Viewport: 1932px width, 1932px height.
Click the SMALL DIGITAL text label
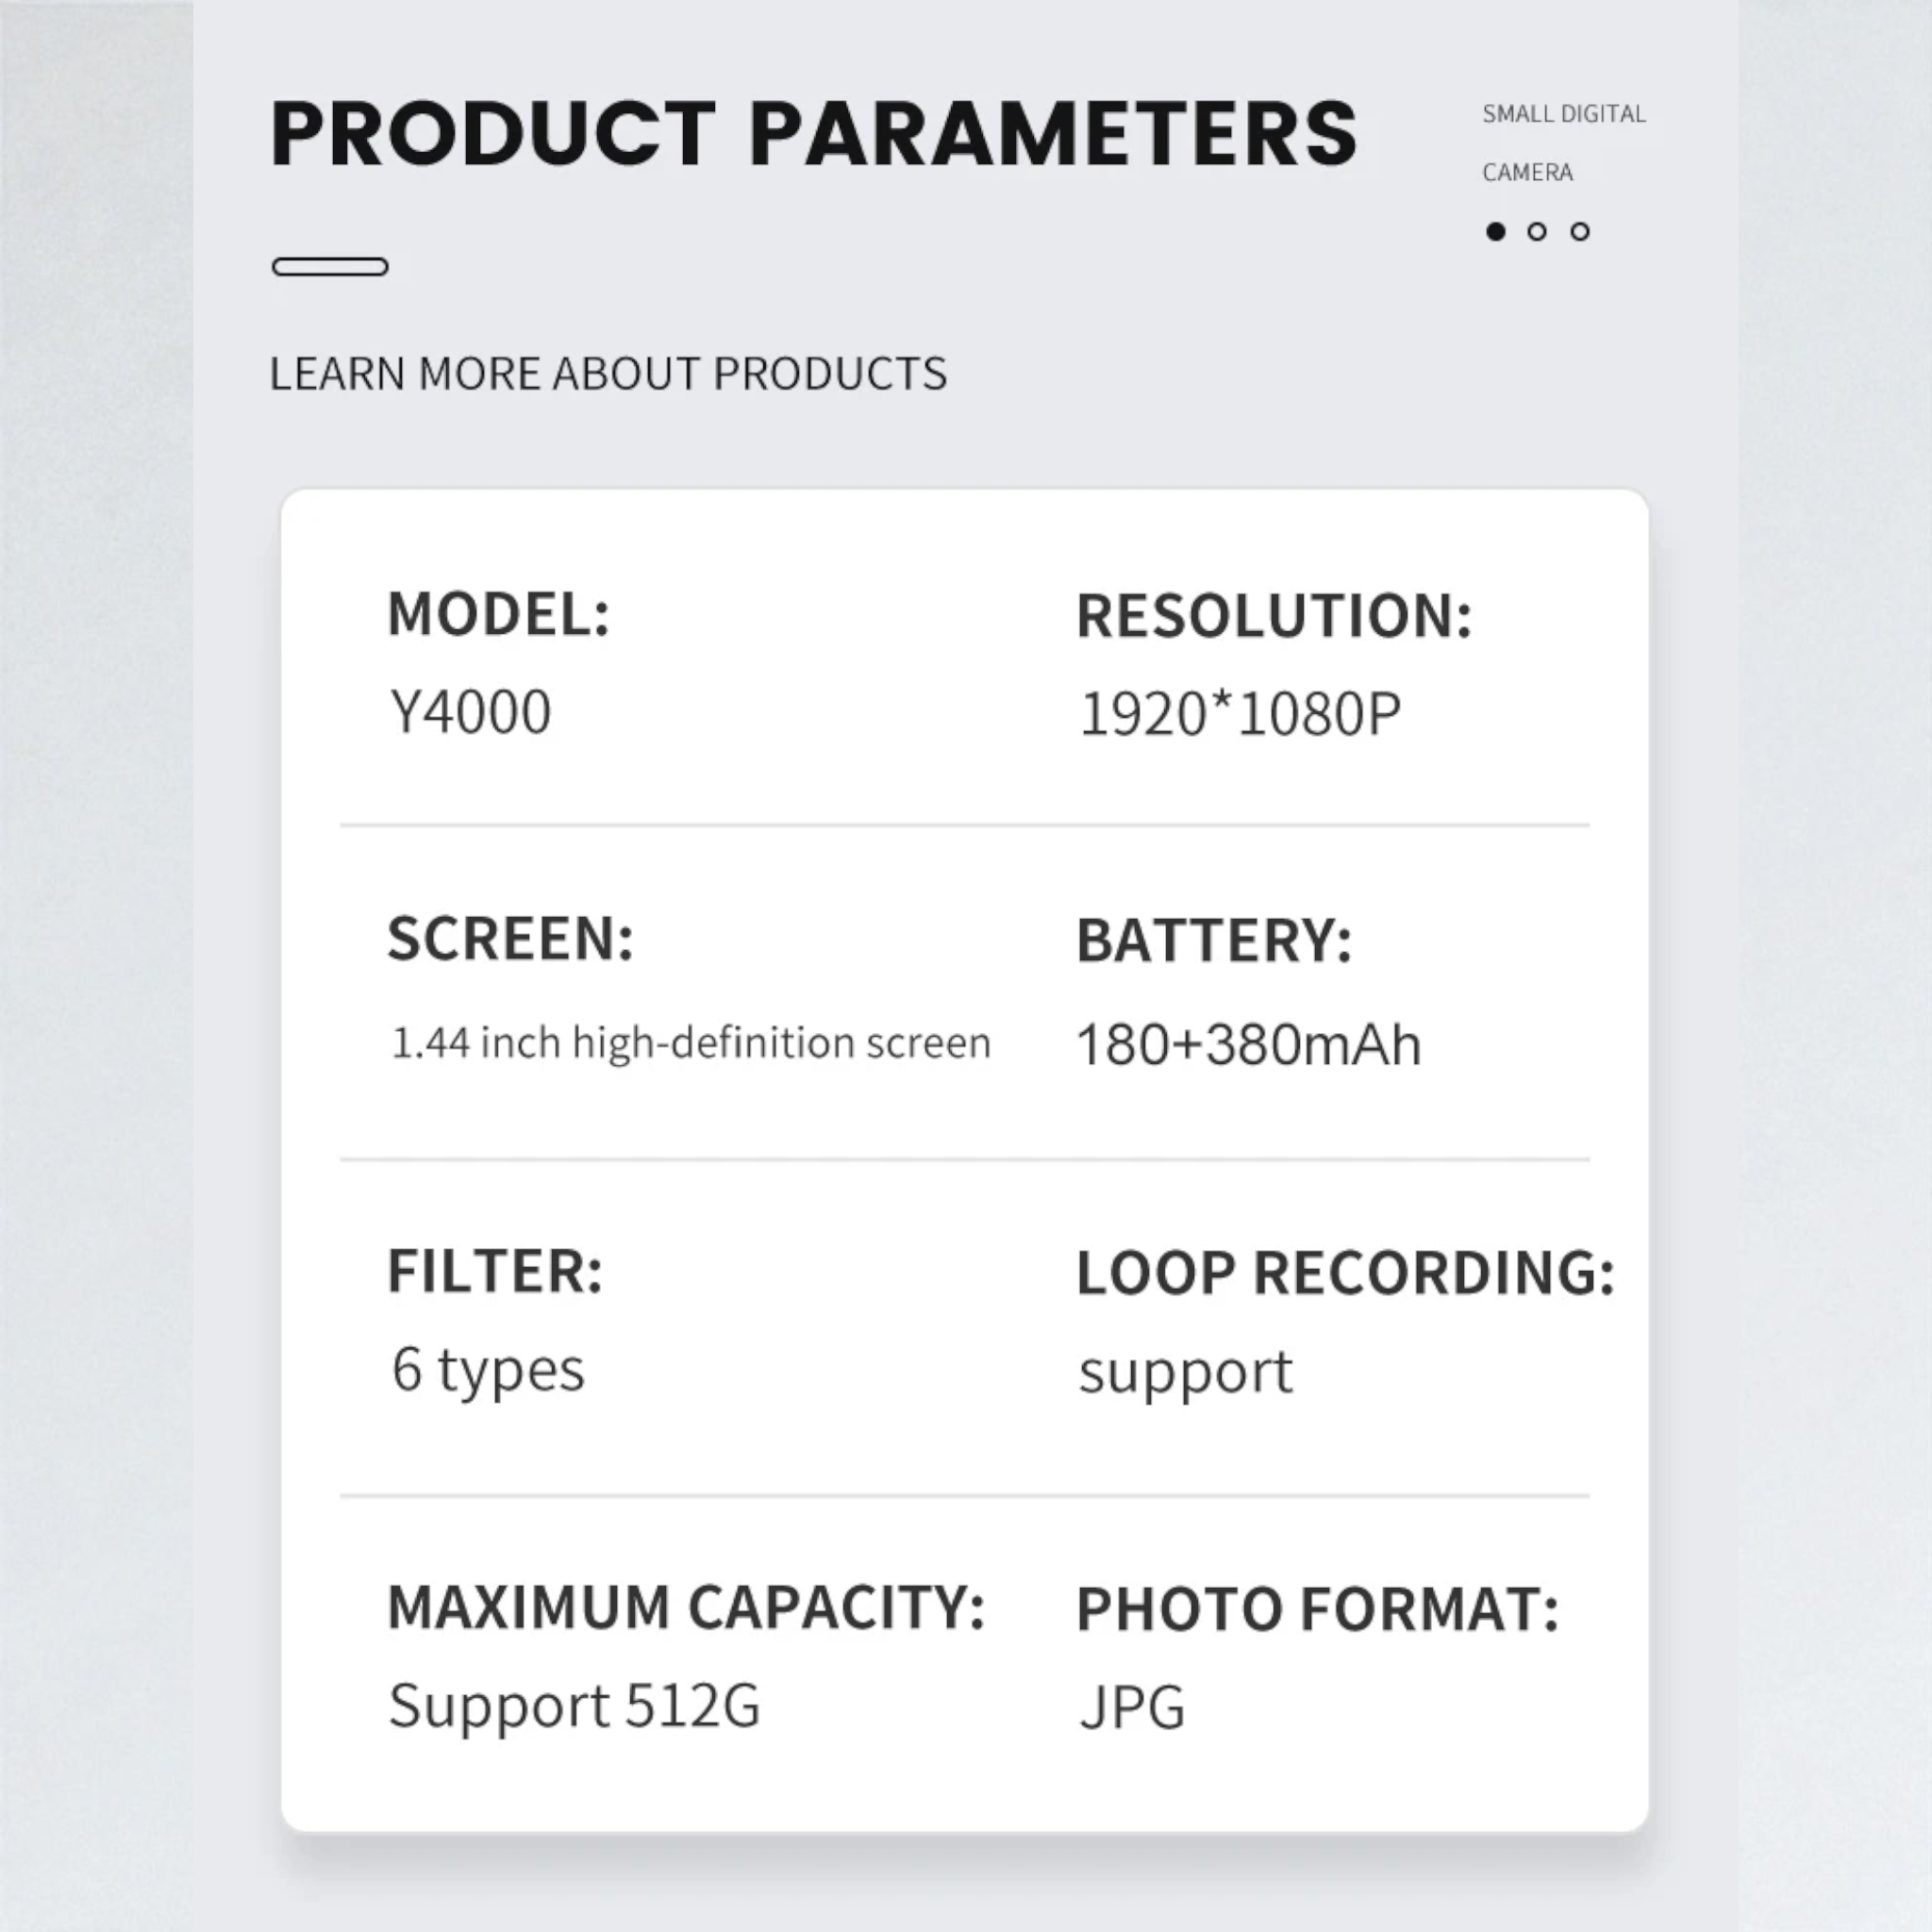pos(1563,114)
